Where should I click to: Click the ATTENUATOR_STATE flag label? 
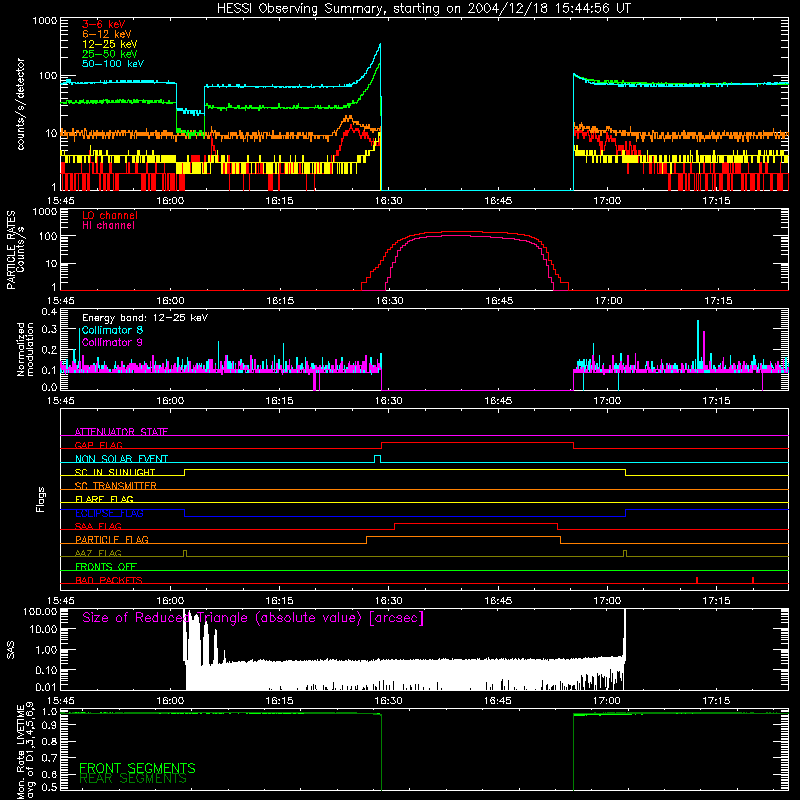tap(121, 432)
